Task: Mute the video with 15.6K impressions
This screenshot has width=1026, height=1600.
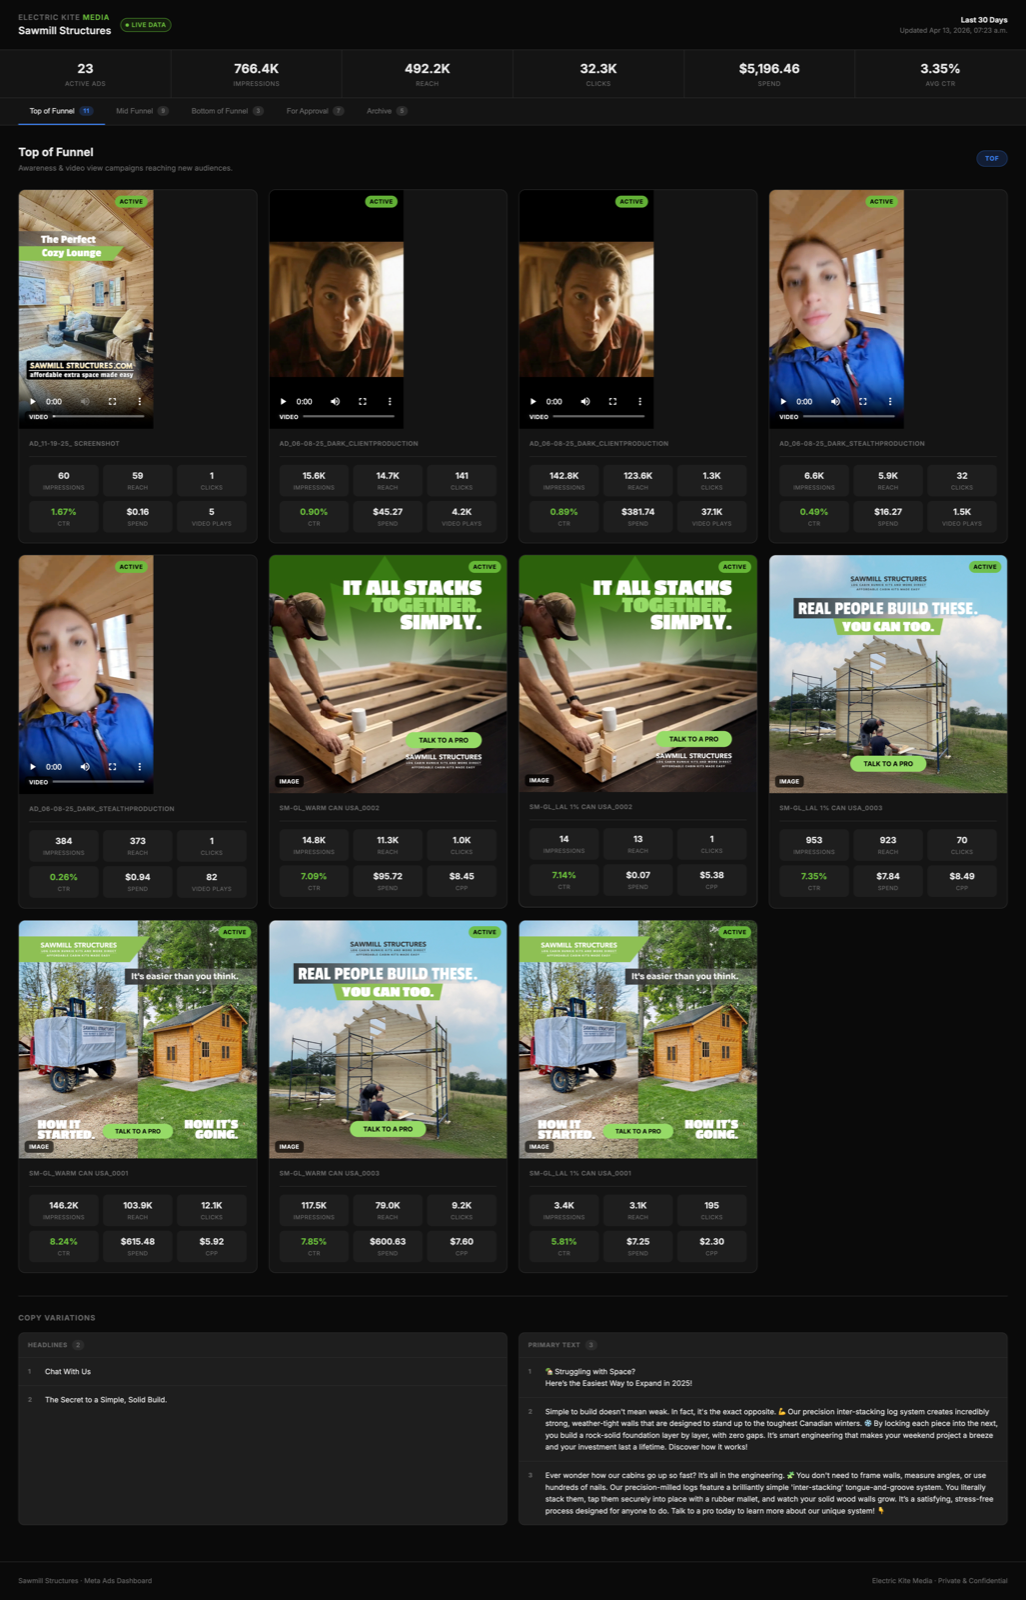Action: 335,402
